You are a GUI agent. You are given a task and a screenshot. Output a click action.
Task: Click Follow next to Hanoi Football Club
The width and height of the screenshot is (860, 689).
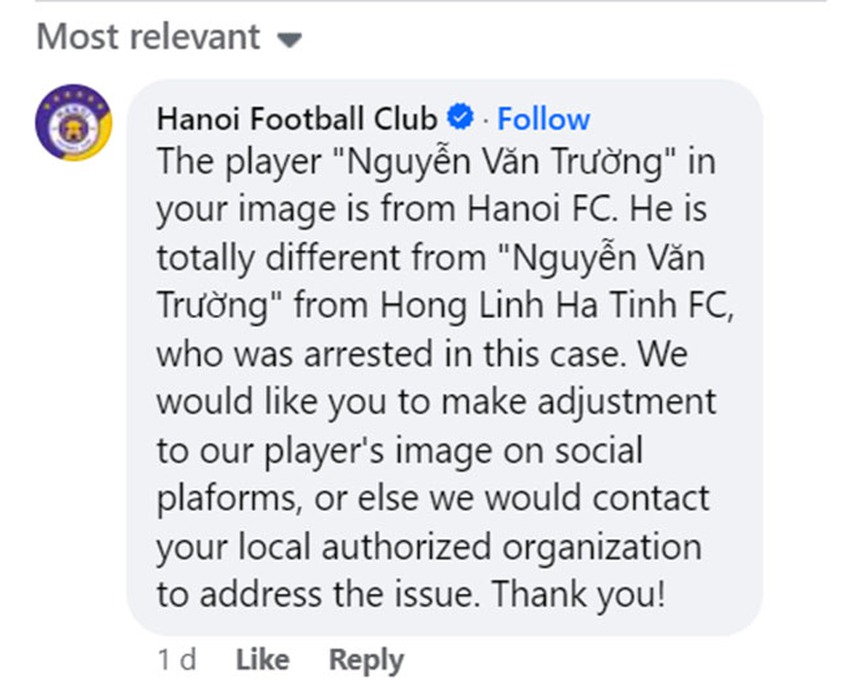[x=543, y=118]
